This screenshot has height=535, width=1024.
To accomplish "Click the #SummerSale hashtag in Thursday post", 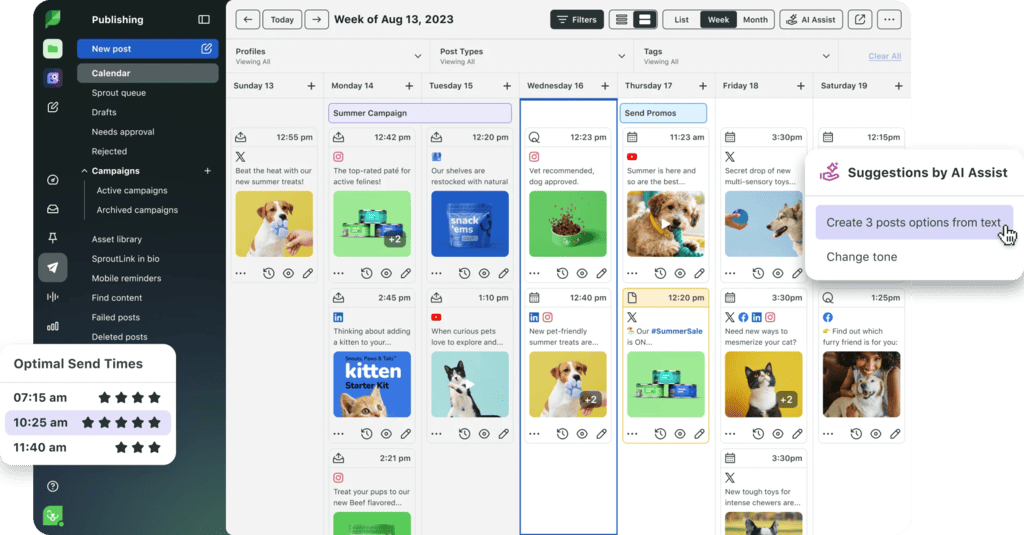I will 677,331.
